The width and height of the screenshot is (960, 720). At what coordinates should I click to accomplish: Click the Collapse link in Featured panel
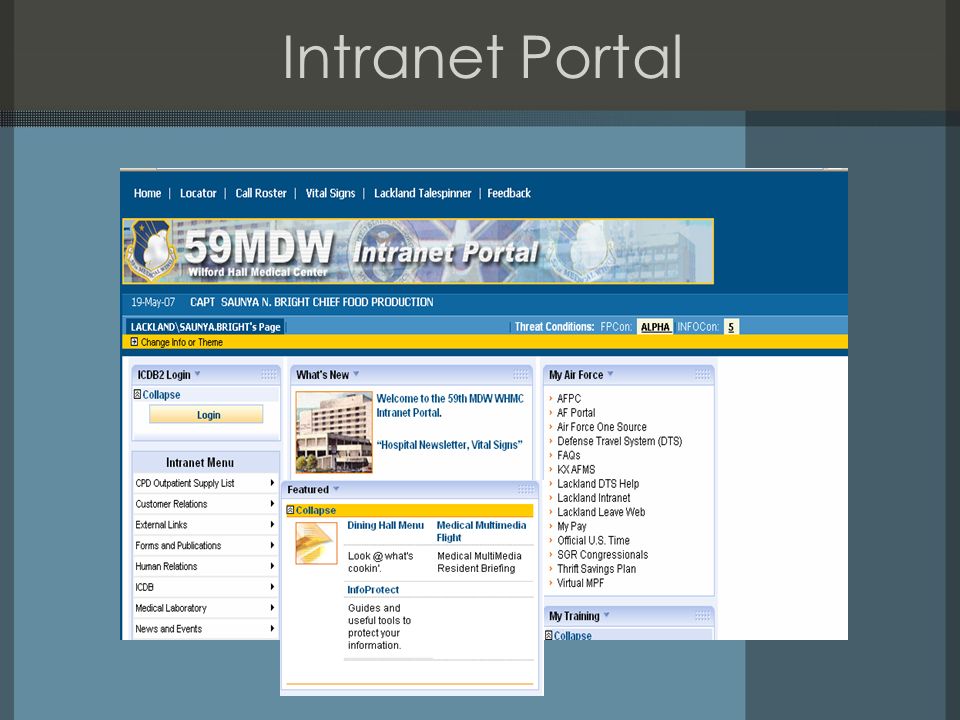[316, 510]
